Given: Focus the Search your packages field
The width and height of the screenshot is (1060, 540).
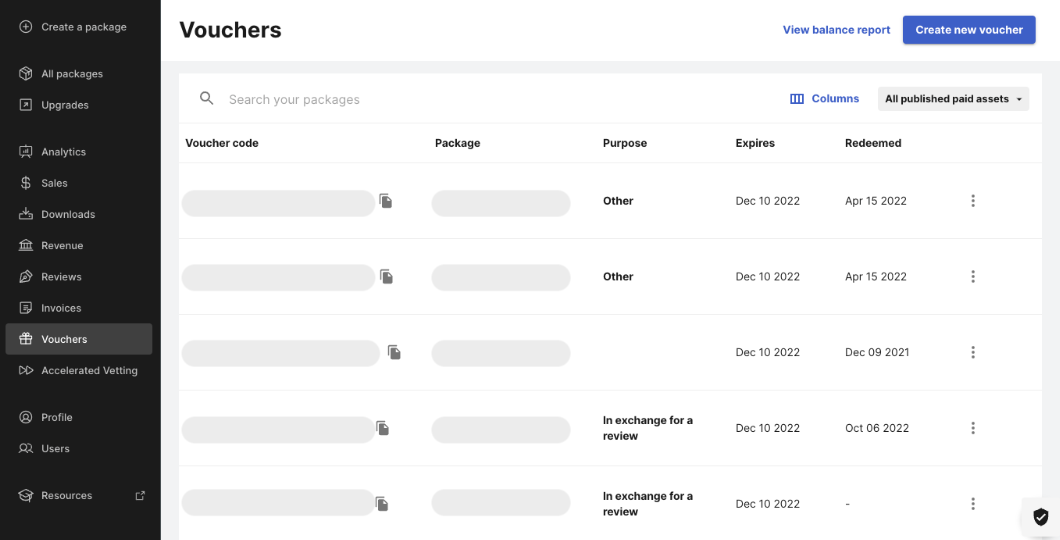Looking at the screenshot, I should [x=473, y=99].
